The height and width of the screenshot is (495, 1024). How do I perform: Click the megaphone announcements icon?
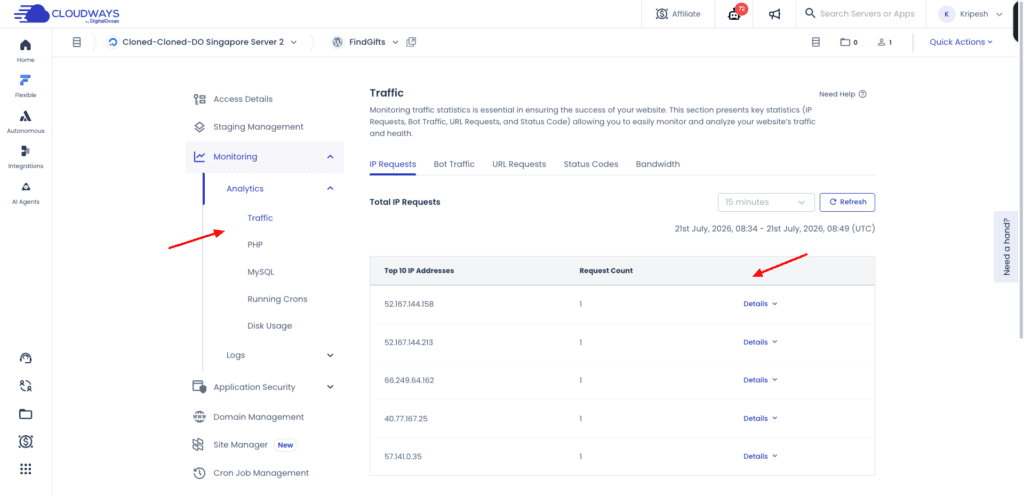[x=775, y=14]
